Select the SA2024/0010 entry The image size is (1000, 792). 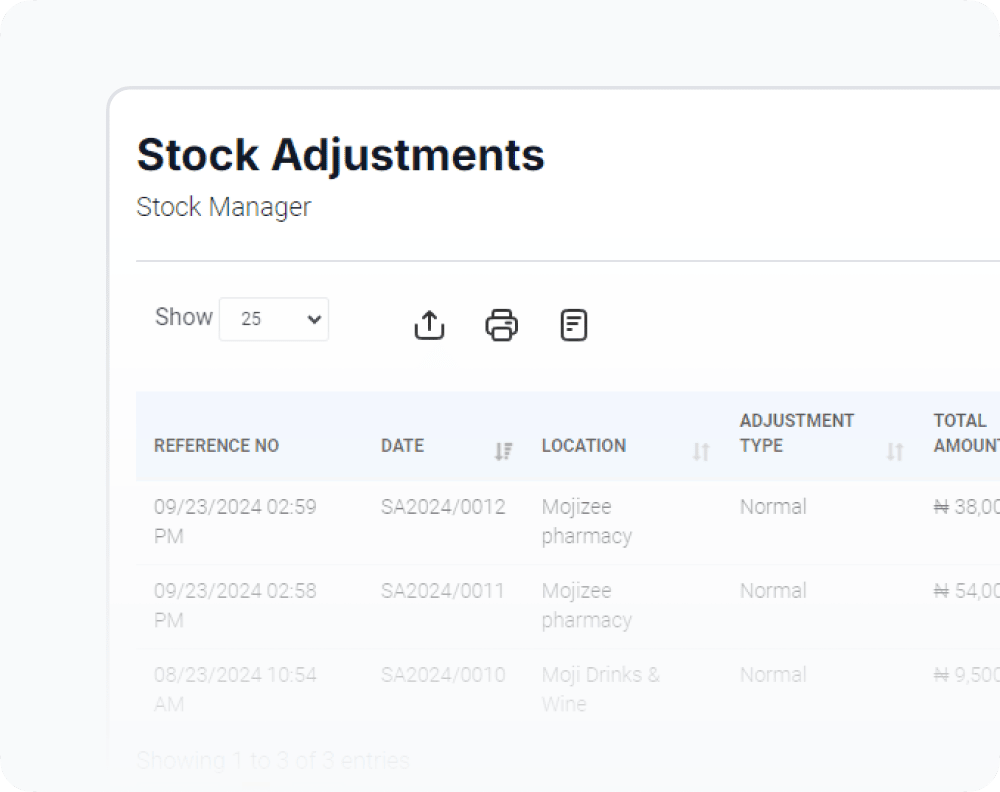coord(443,675)
